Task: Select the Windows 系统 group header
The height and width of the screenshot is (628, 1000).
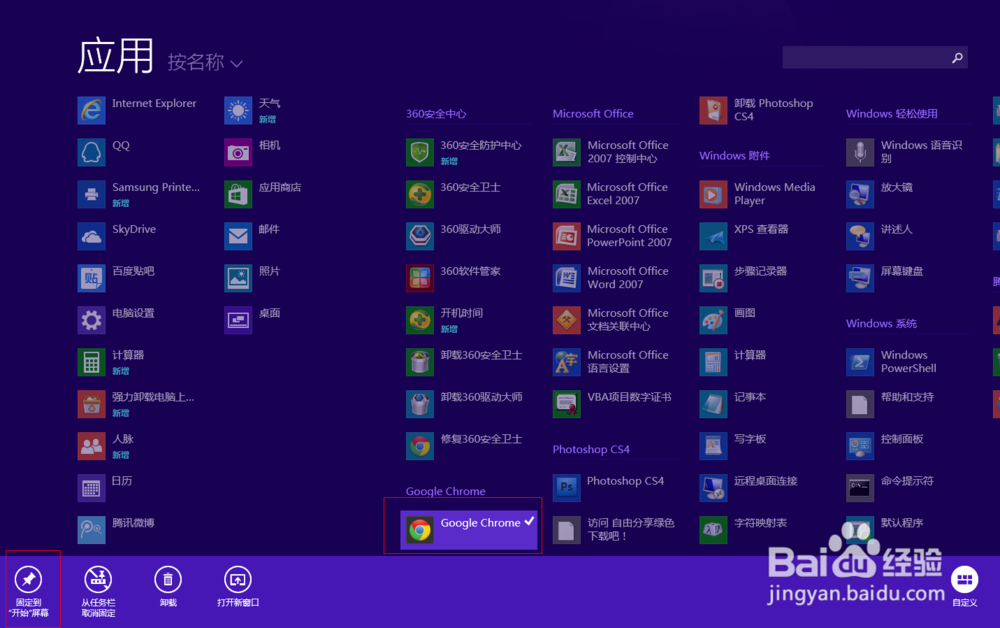Action: pyautogui.click(x=881, y=323)
